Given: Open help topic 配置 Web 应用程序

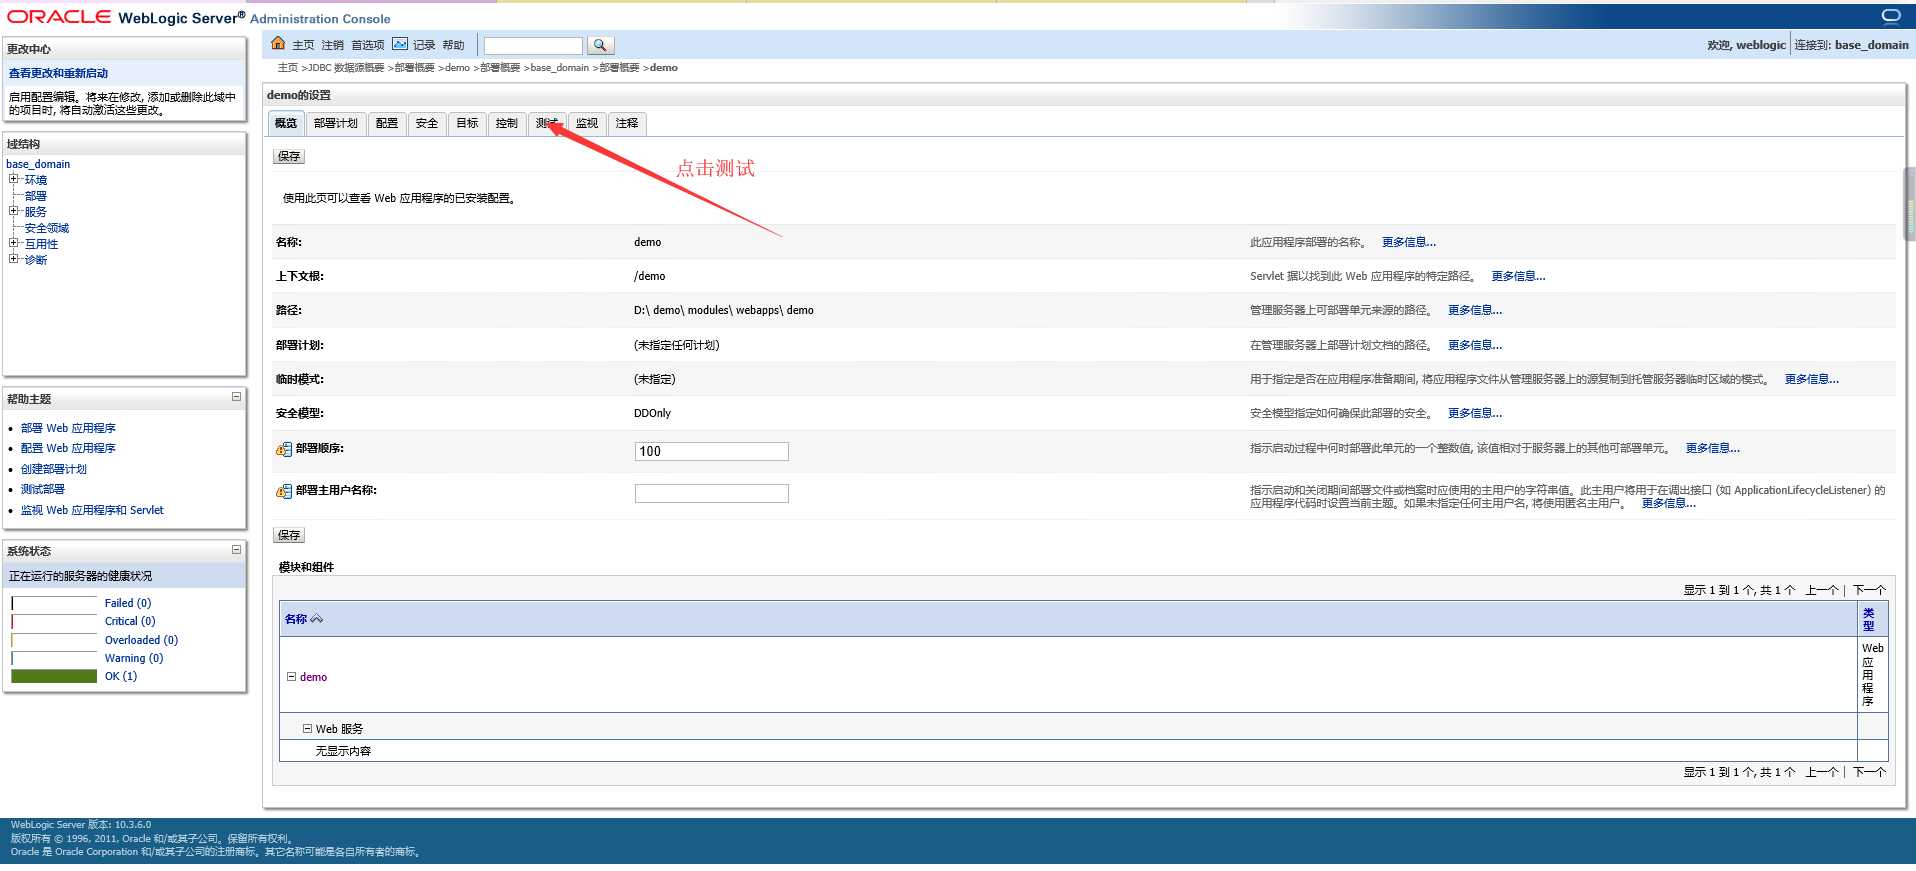Looking at the screenshot, I should tap(68, 448).
